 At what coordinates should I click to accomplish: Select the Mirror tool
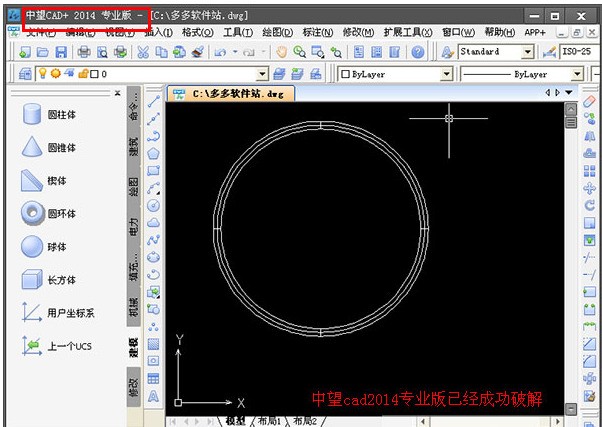click(x=589, y=136)
